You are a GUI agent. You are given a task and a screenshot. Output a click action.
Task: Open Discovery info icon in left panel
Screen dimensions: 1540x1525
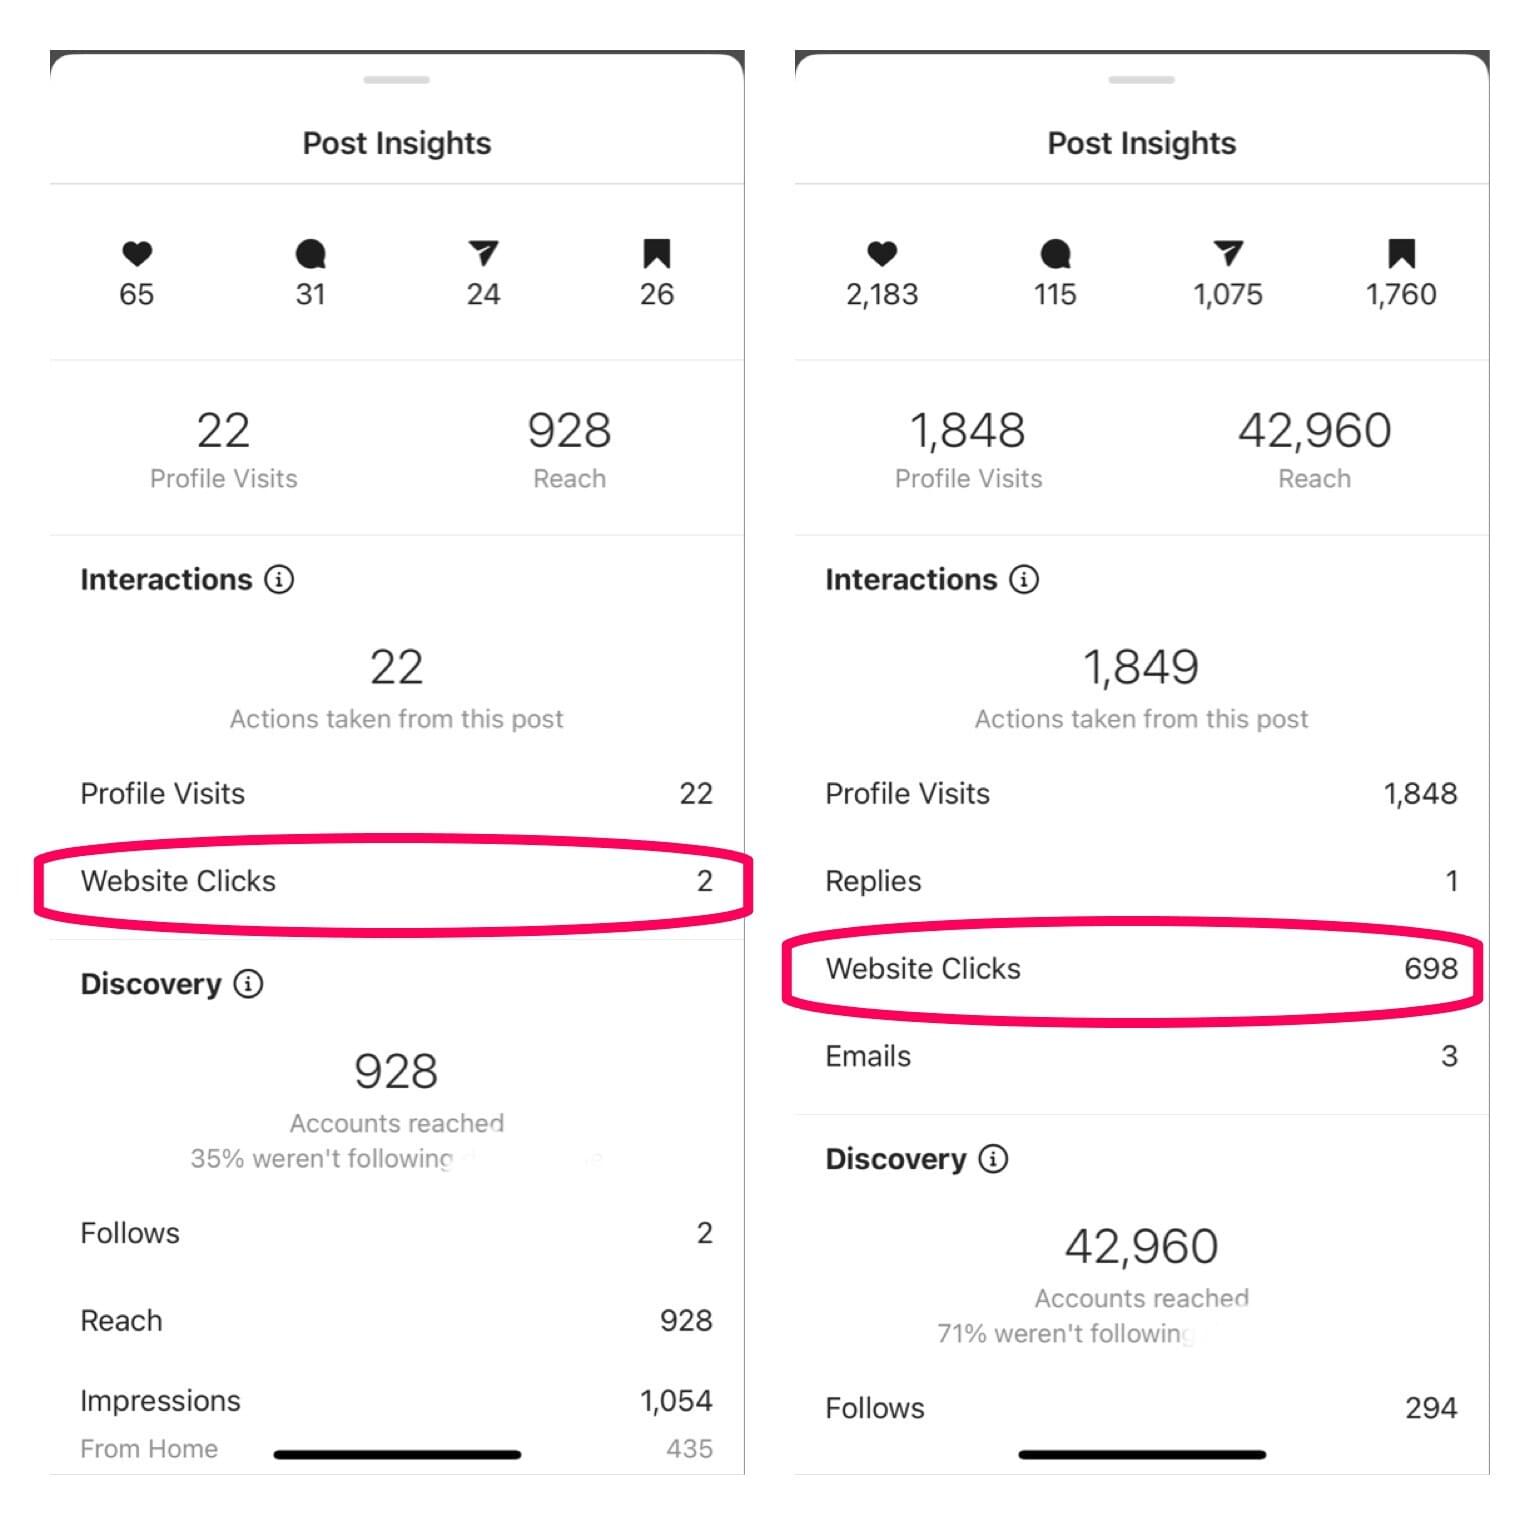click(x=248, y=983)
